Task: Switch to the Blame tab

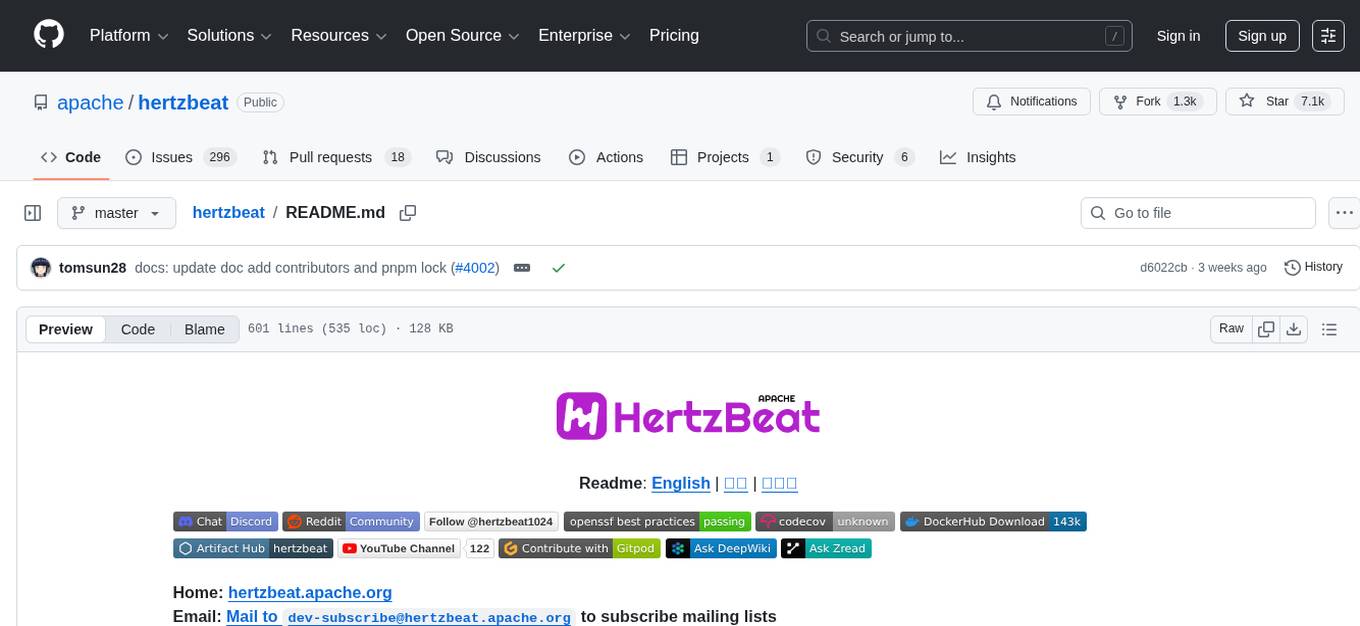Action: pyautogui.click(x=204, y=329)
